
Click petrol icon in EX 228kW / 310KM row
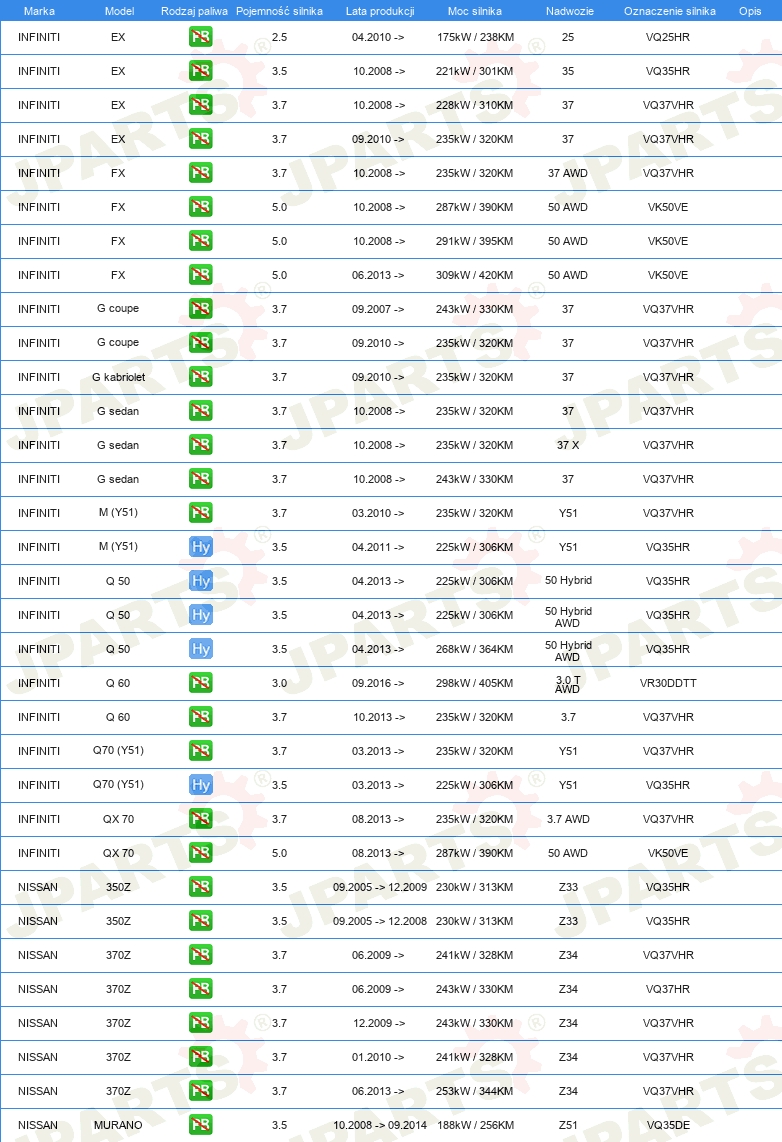[200, 105]
